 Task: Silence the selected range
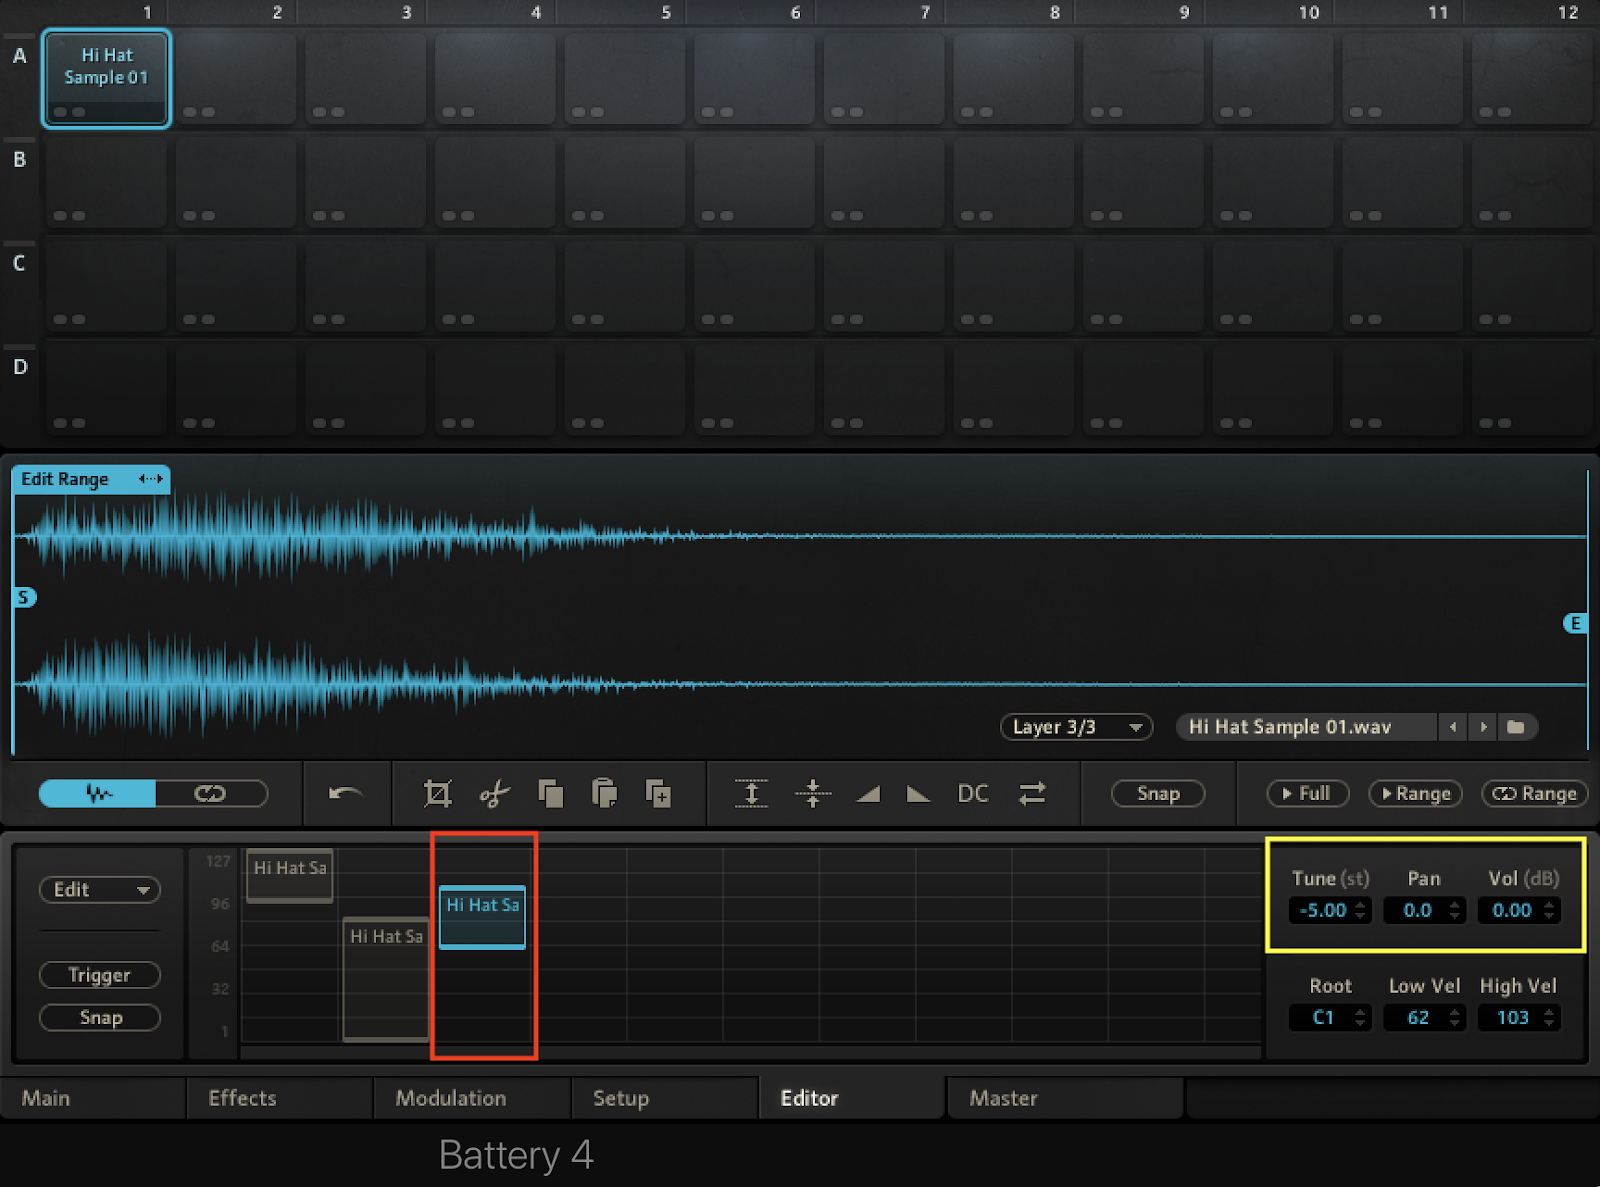[x=813, y=793]
